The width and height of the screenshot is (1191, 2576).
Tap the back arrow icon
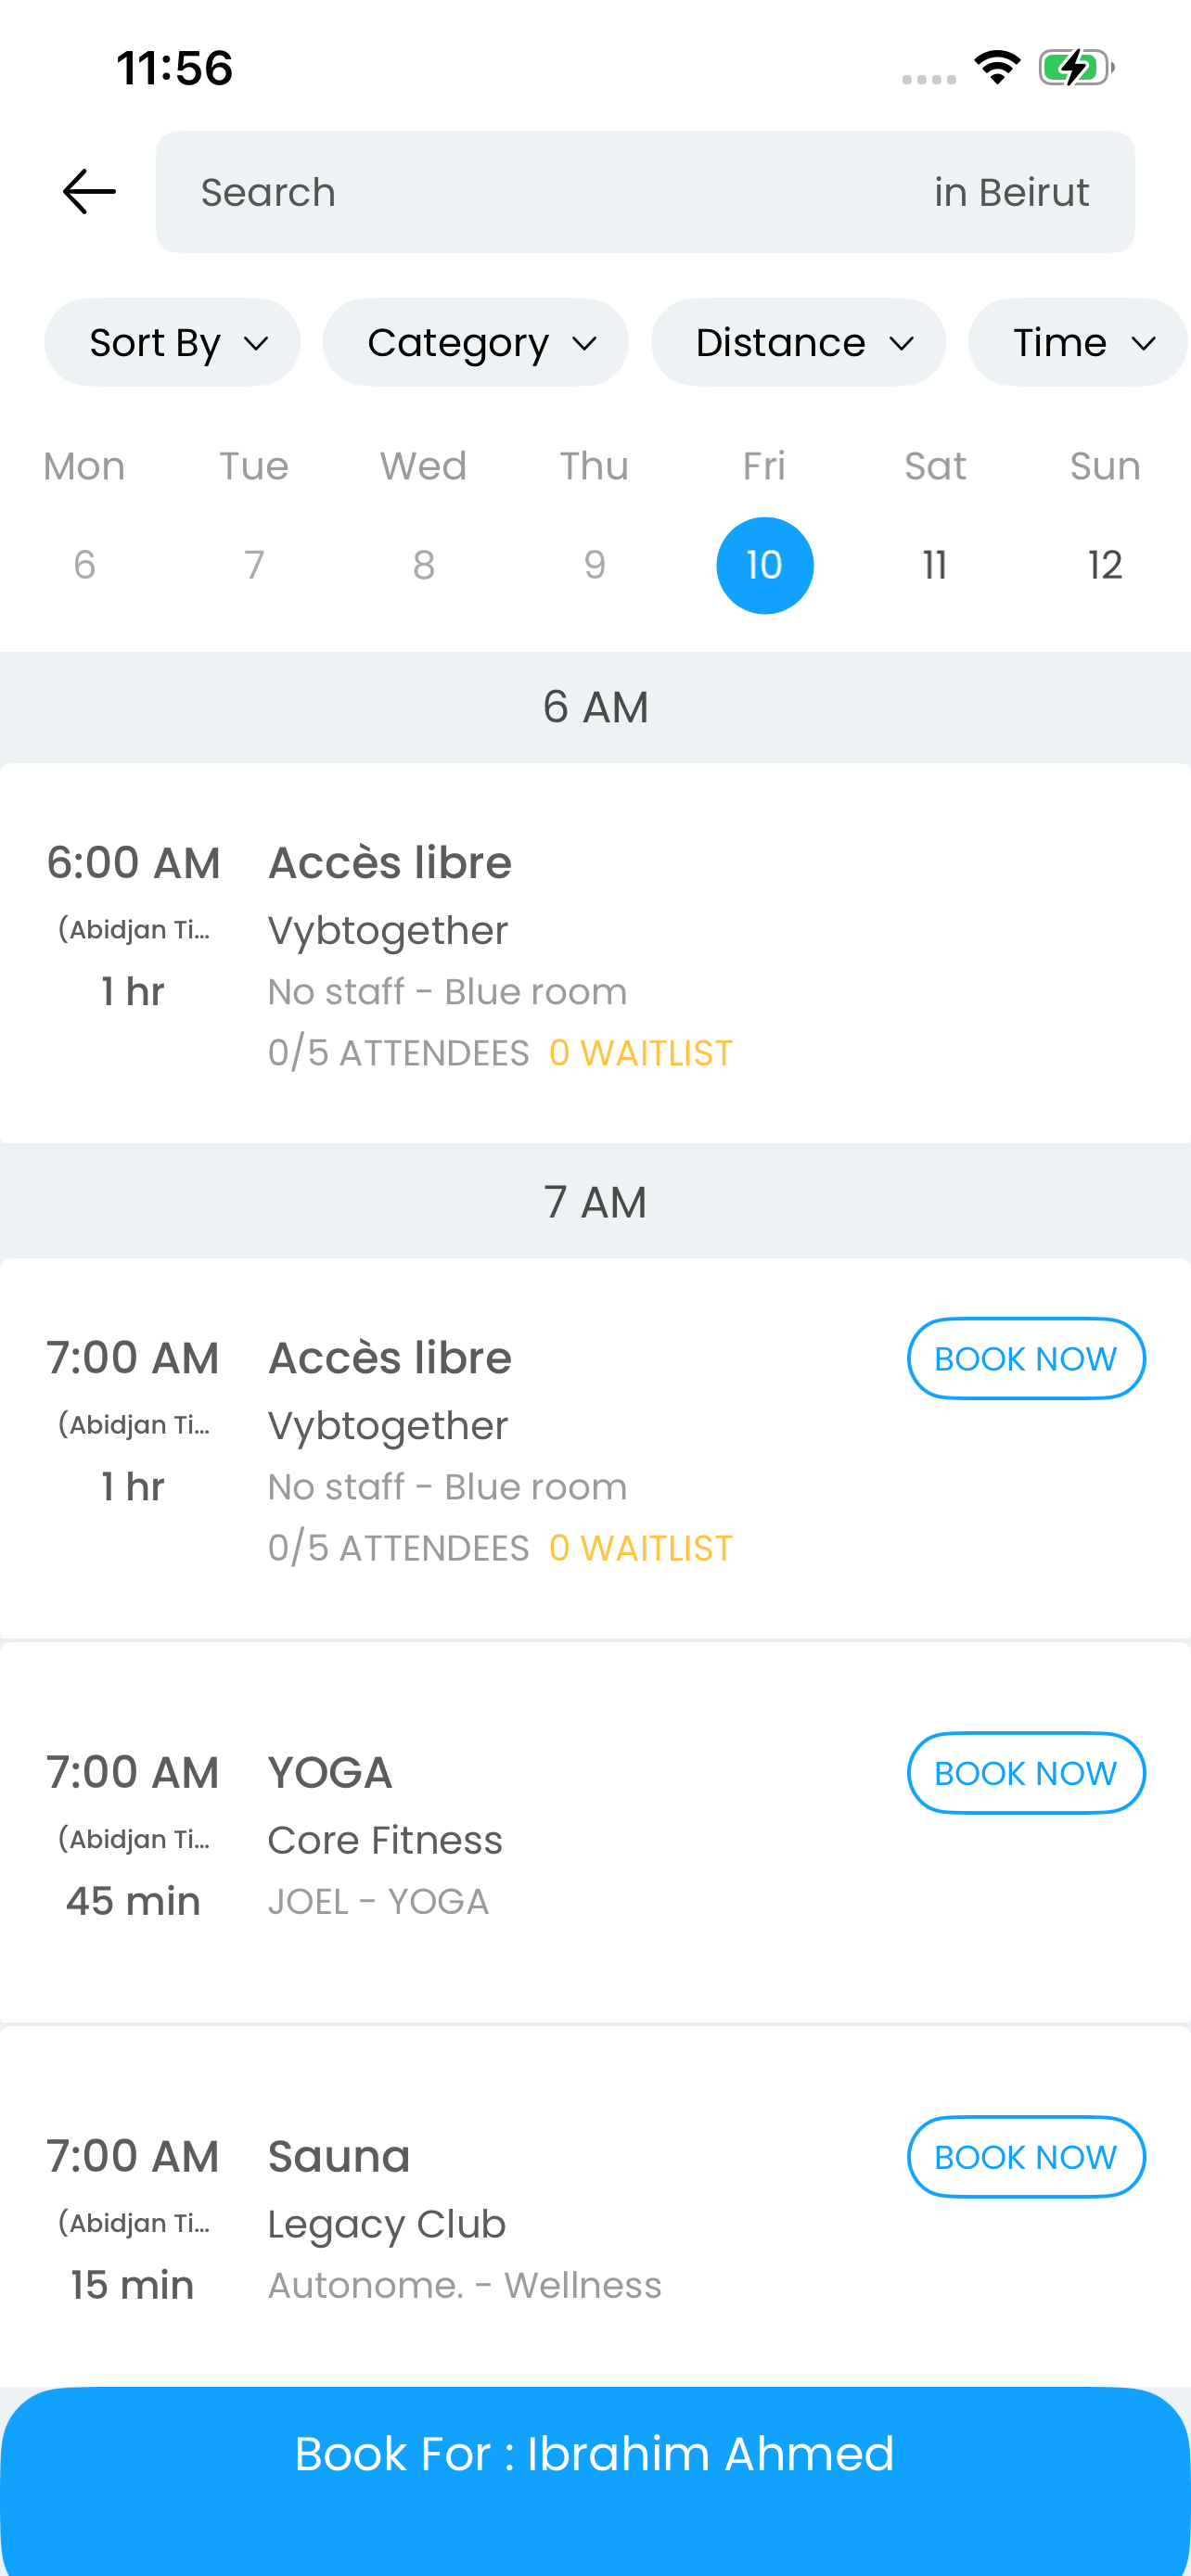[89, 191]
